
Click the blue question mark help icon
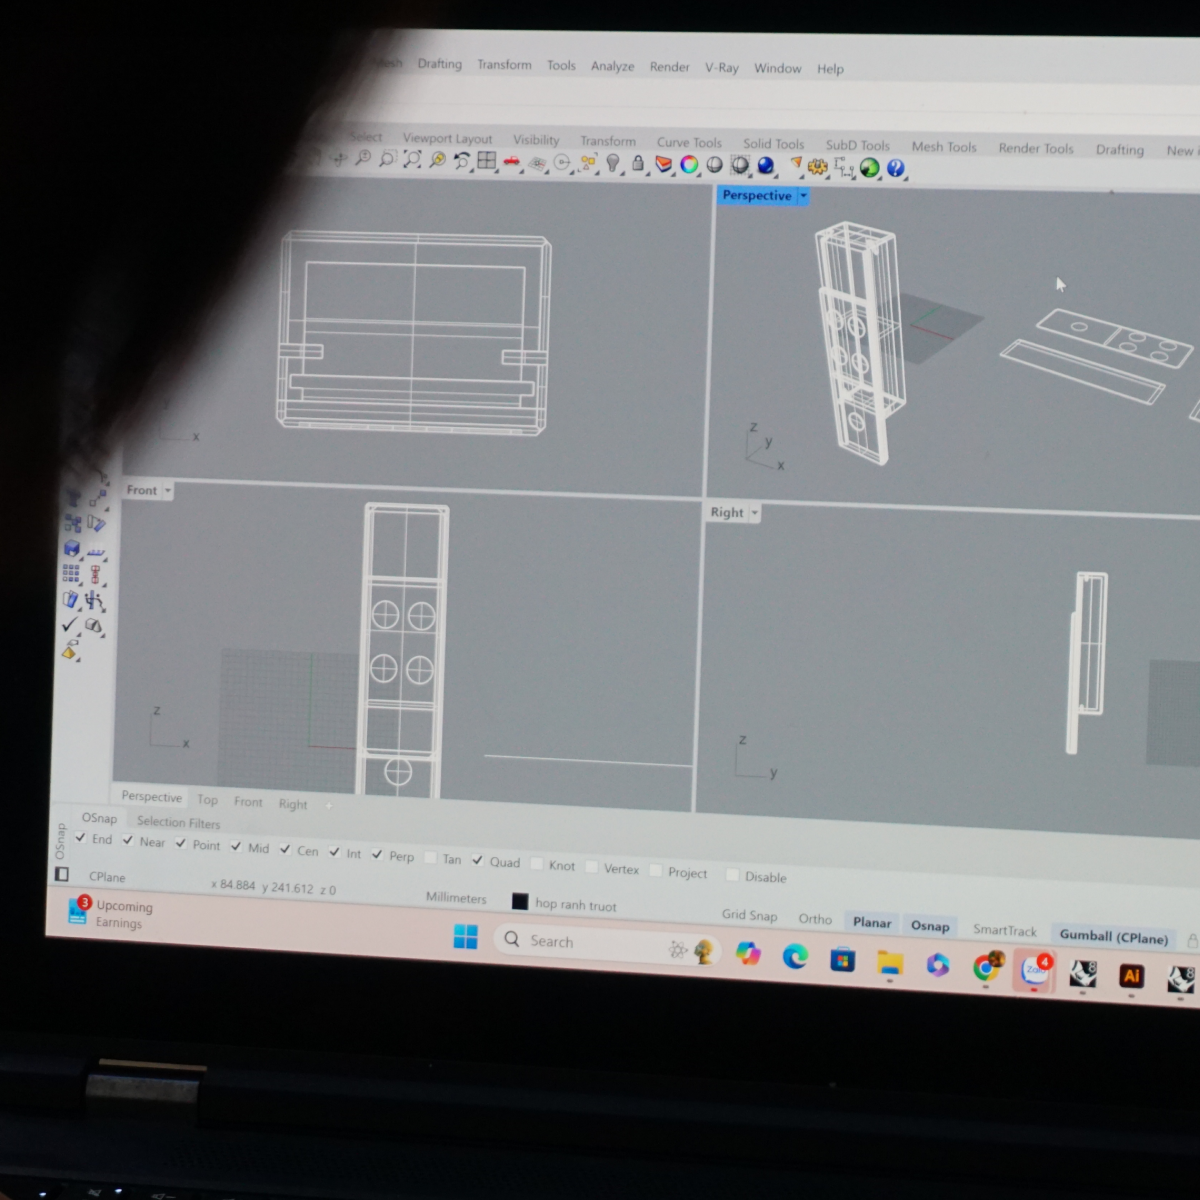click(895, 169)
